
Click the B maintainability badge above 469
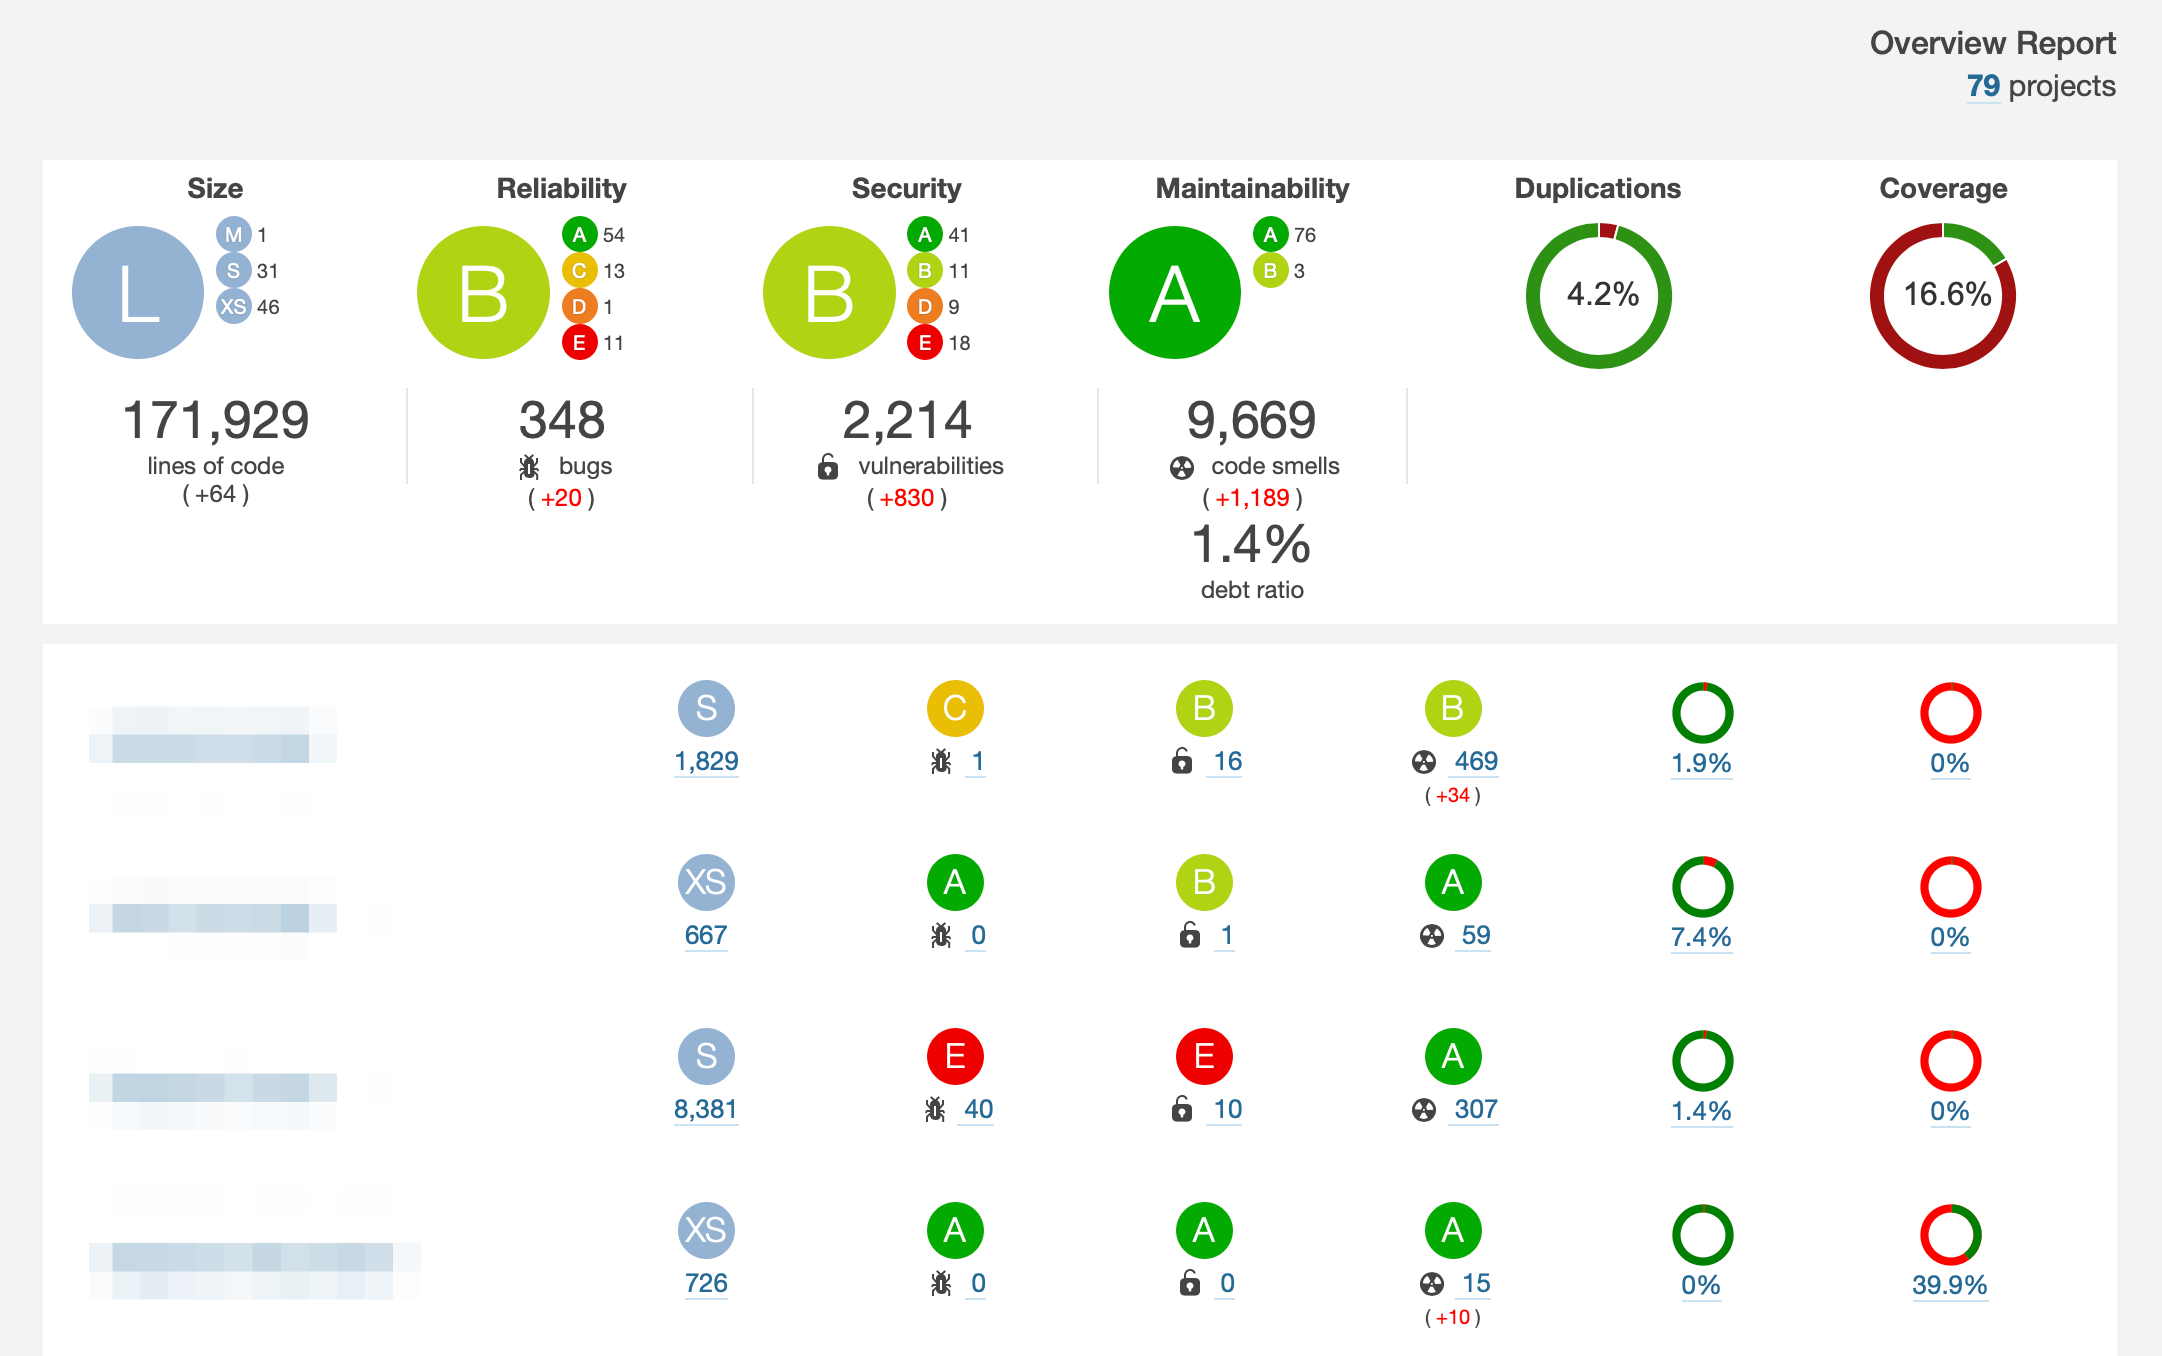pos(1453,708)
